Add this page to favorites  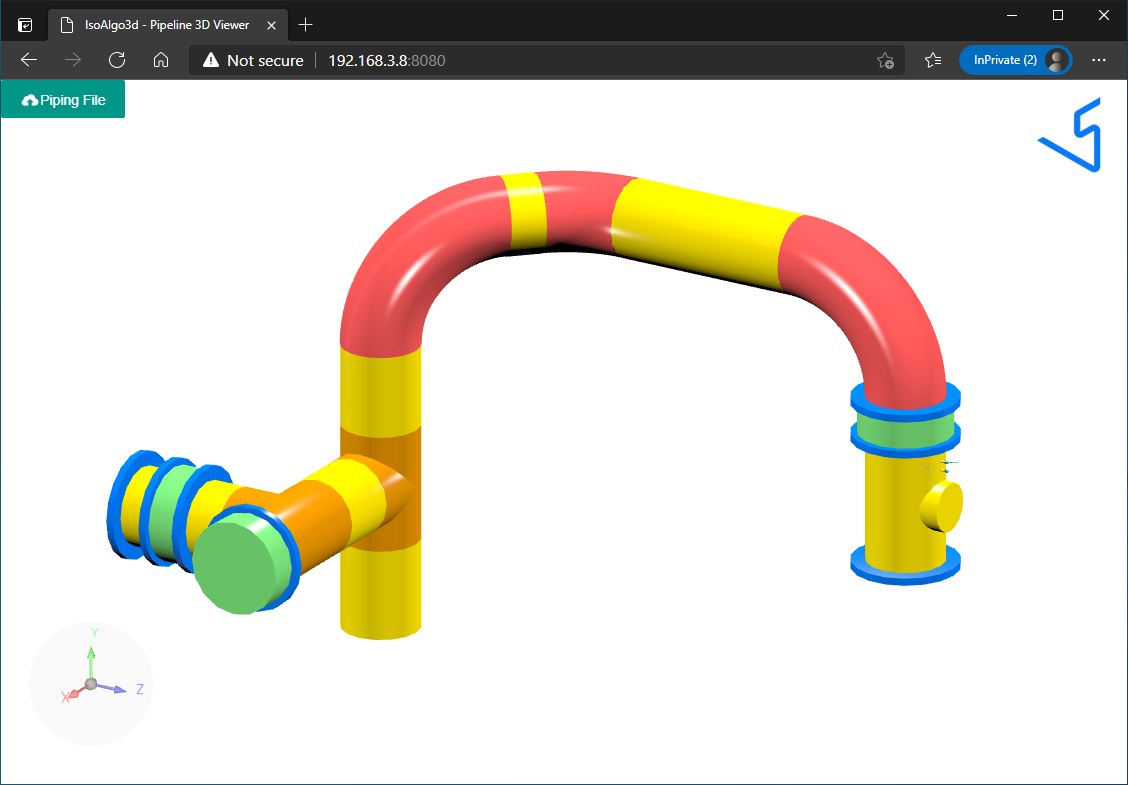click(x=886, y=60)
